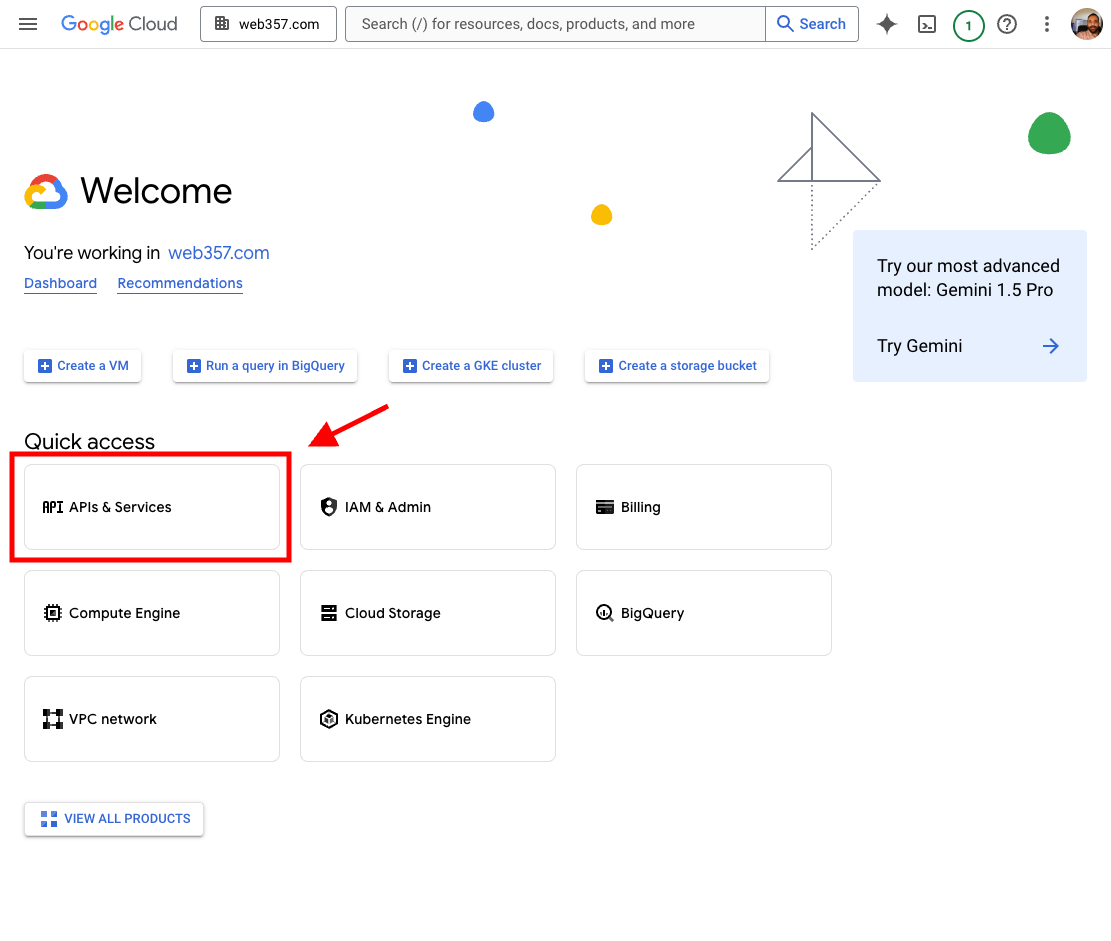Click the Kubernetes Engine hexagon icon

pyautogui.click(x=329, y=719)
